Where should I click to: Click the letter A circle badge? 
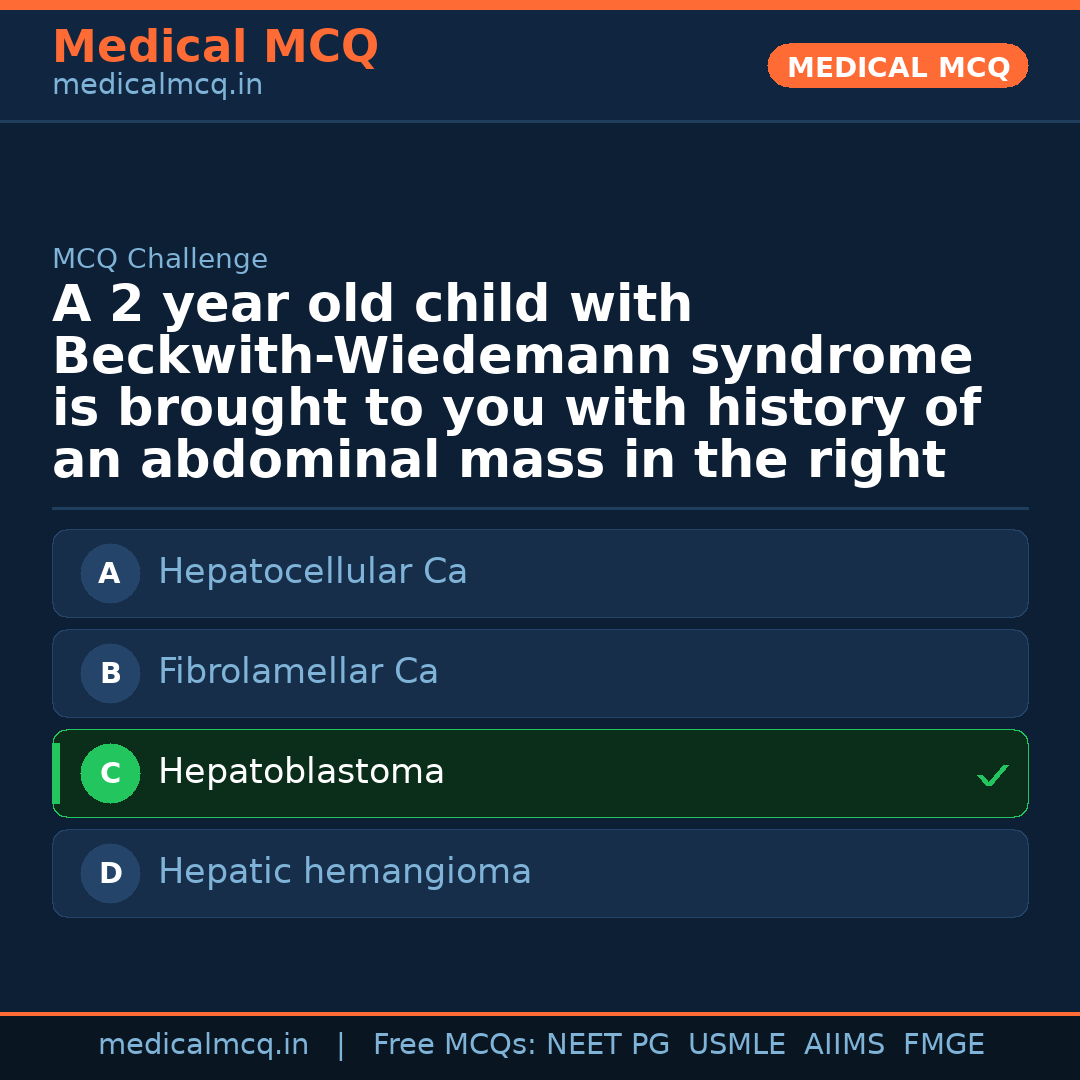point(110,573)
